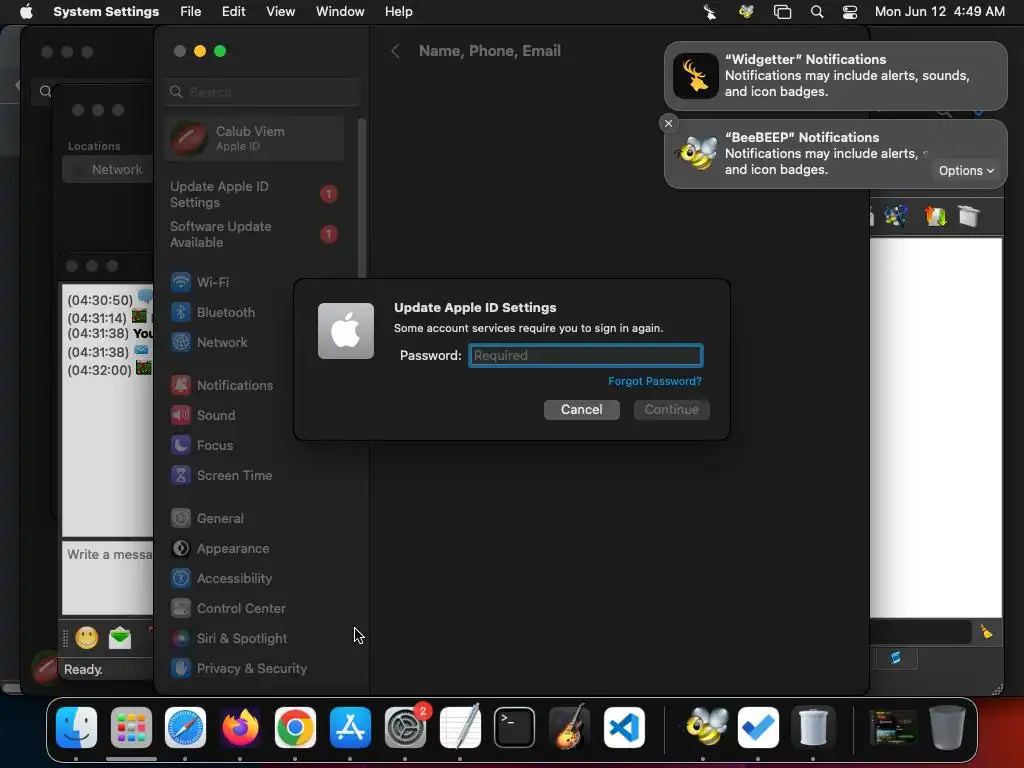Dismiss the BeeBEEP notification with X
The height and width of the screenshot is (768, 1024).
(668, 123)
